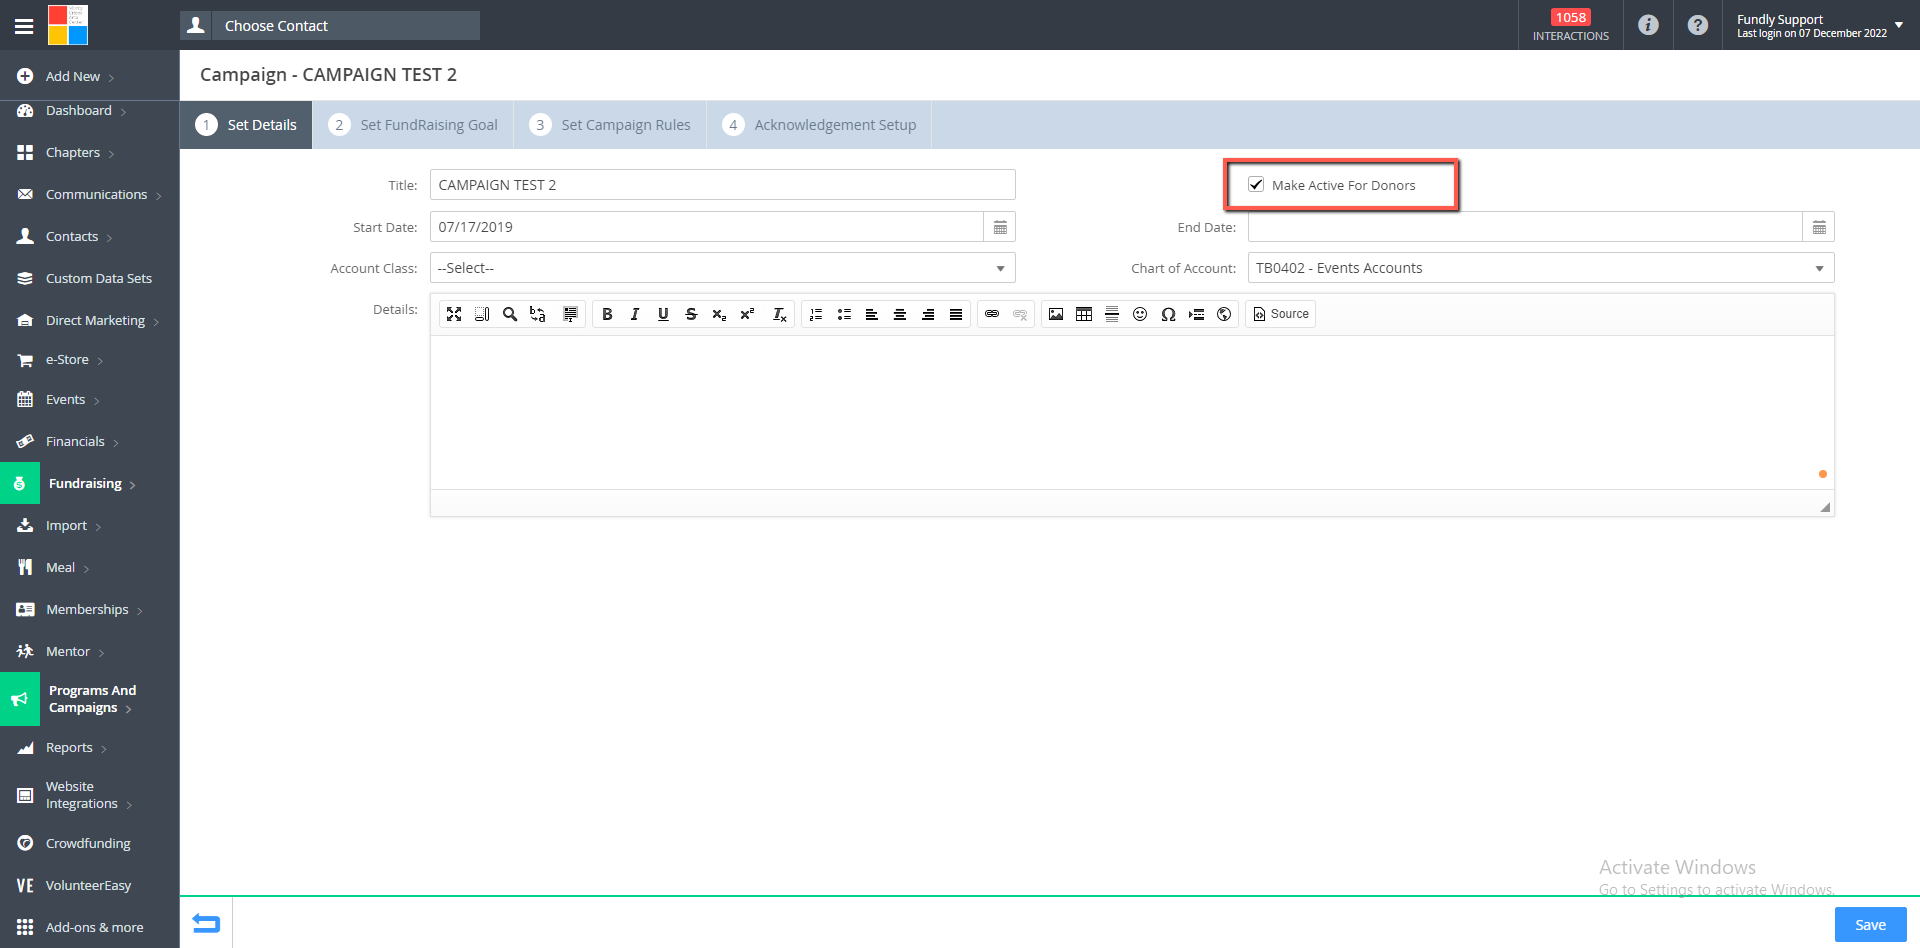Align text left
The width and height of the screenshot is (1920, 948).
click(872, 314)
